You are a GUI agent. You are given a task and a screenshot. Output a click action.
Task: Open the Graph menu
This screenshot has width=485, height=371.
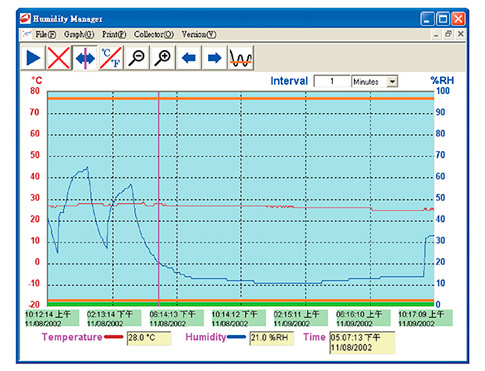click(79, 34)
